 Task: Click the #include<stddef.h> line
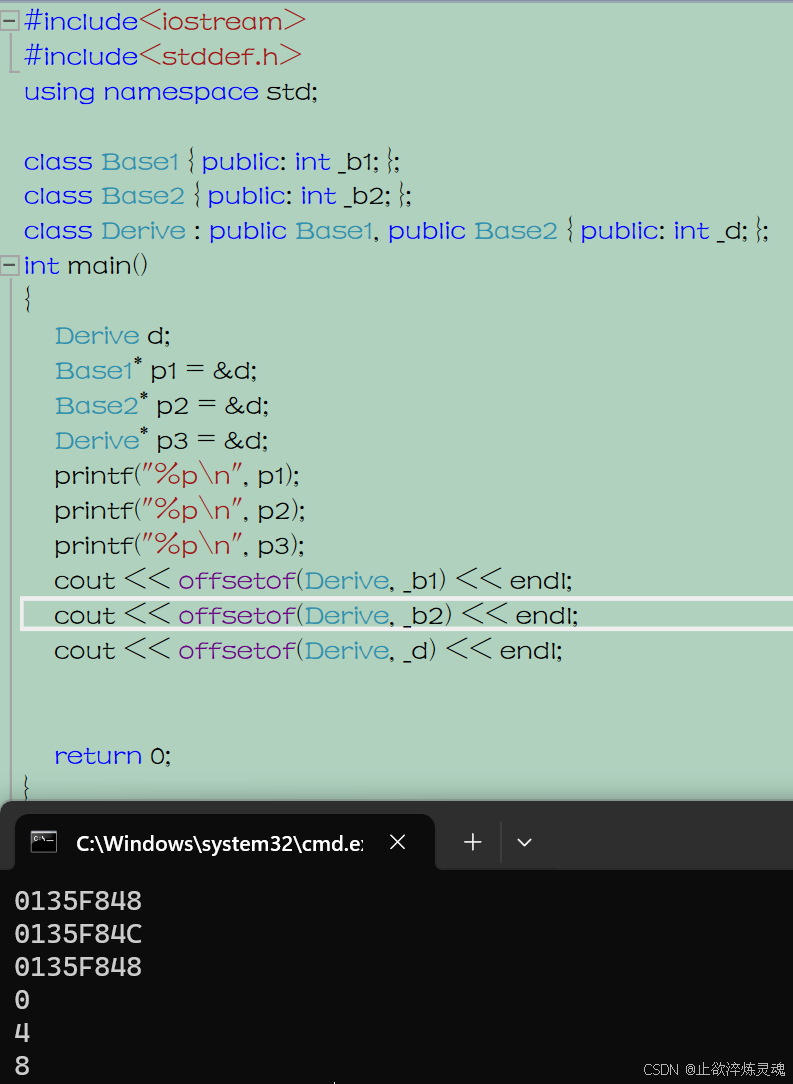[162, 56]
